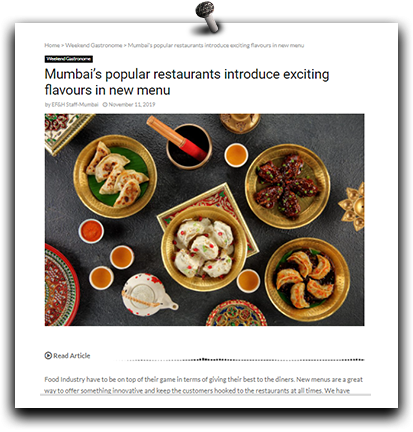The width and height of the screenshot is (413, 432).
Task: Click the paragraph starting with Food Industry
Action: click(204, 385)
